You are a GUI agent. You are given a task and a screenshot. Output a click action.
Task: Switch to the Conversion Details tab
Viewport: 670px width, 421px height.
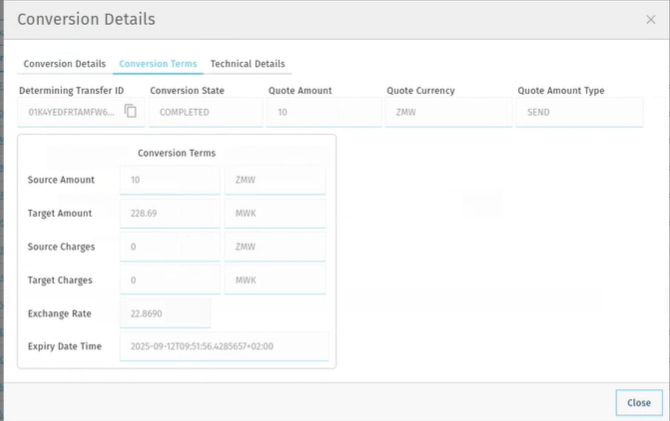click(64, 64)
